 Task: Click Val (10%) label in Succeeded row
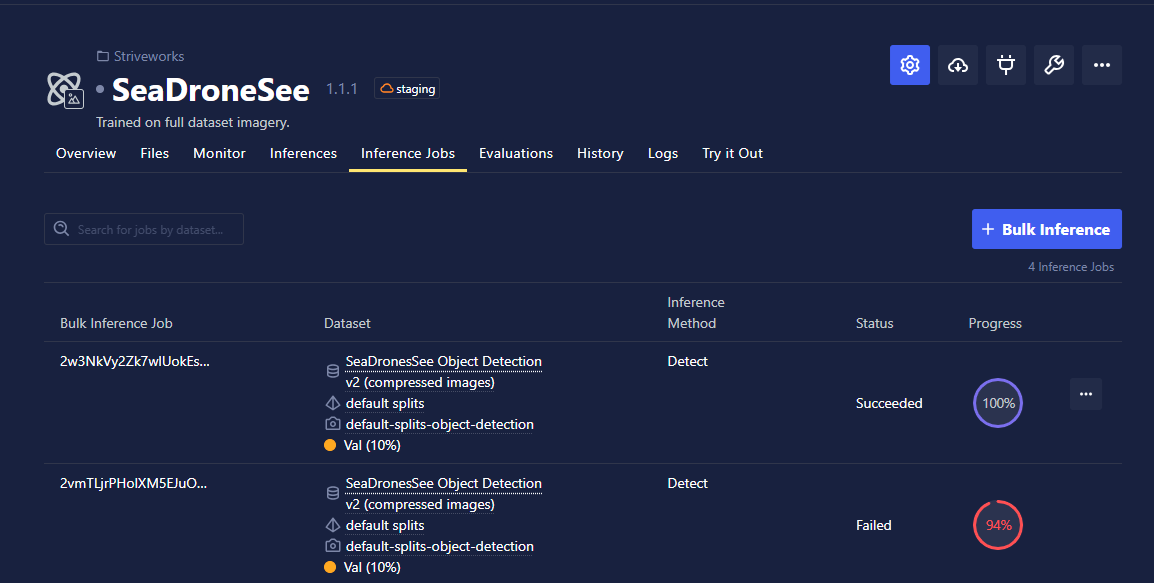click(372, 445)
